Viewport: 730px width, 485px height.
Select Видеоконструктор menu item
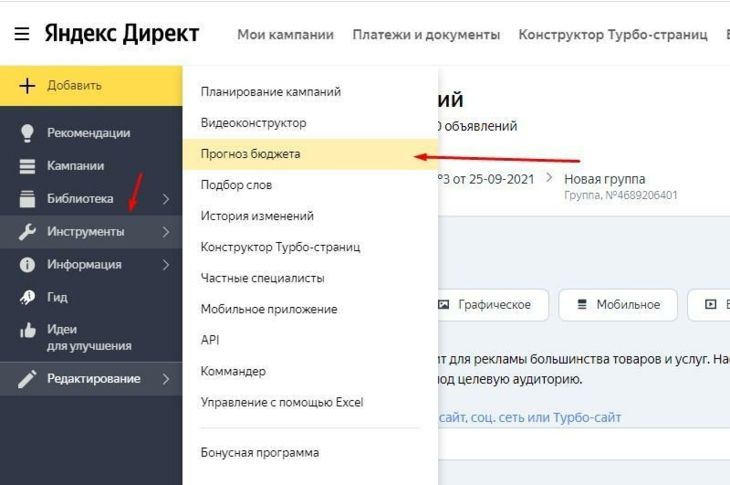point(310,123)
